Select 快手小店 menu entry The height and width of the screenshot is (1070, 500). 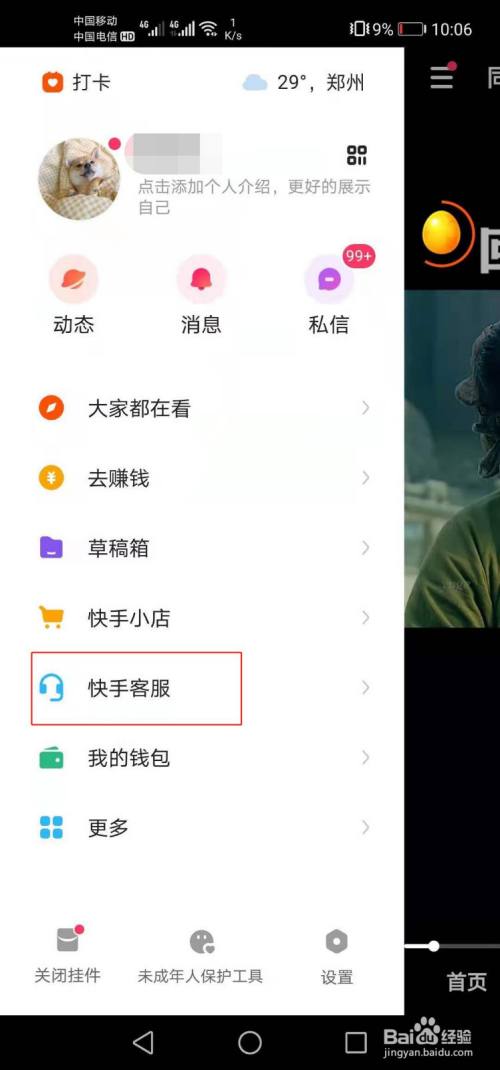202,618
